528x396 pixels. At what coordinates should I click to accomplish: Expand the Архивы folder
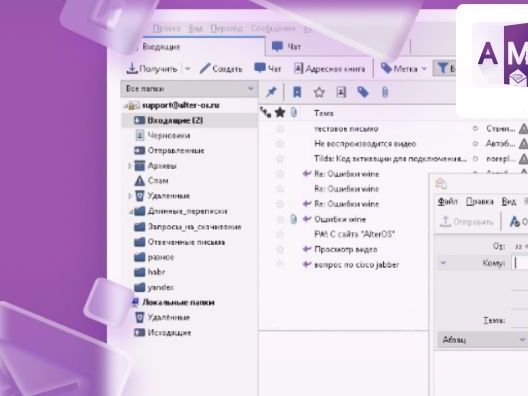pos(130,166)
